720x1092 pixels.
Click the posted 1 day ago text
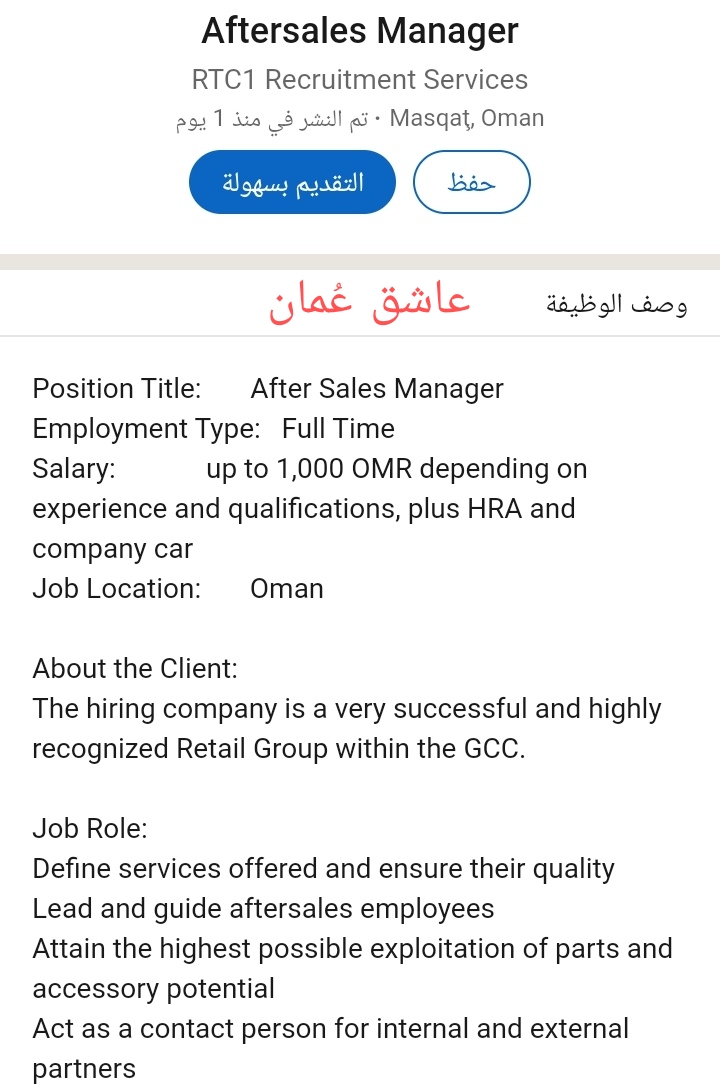(272, 119)
